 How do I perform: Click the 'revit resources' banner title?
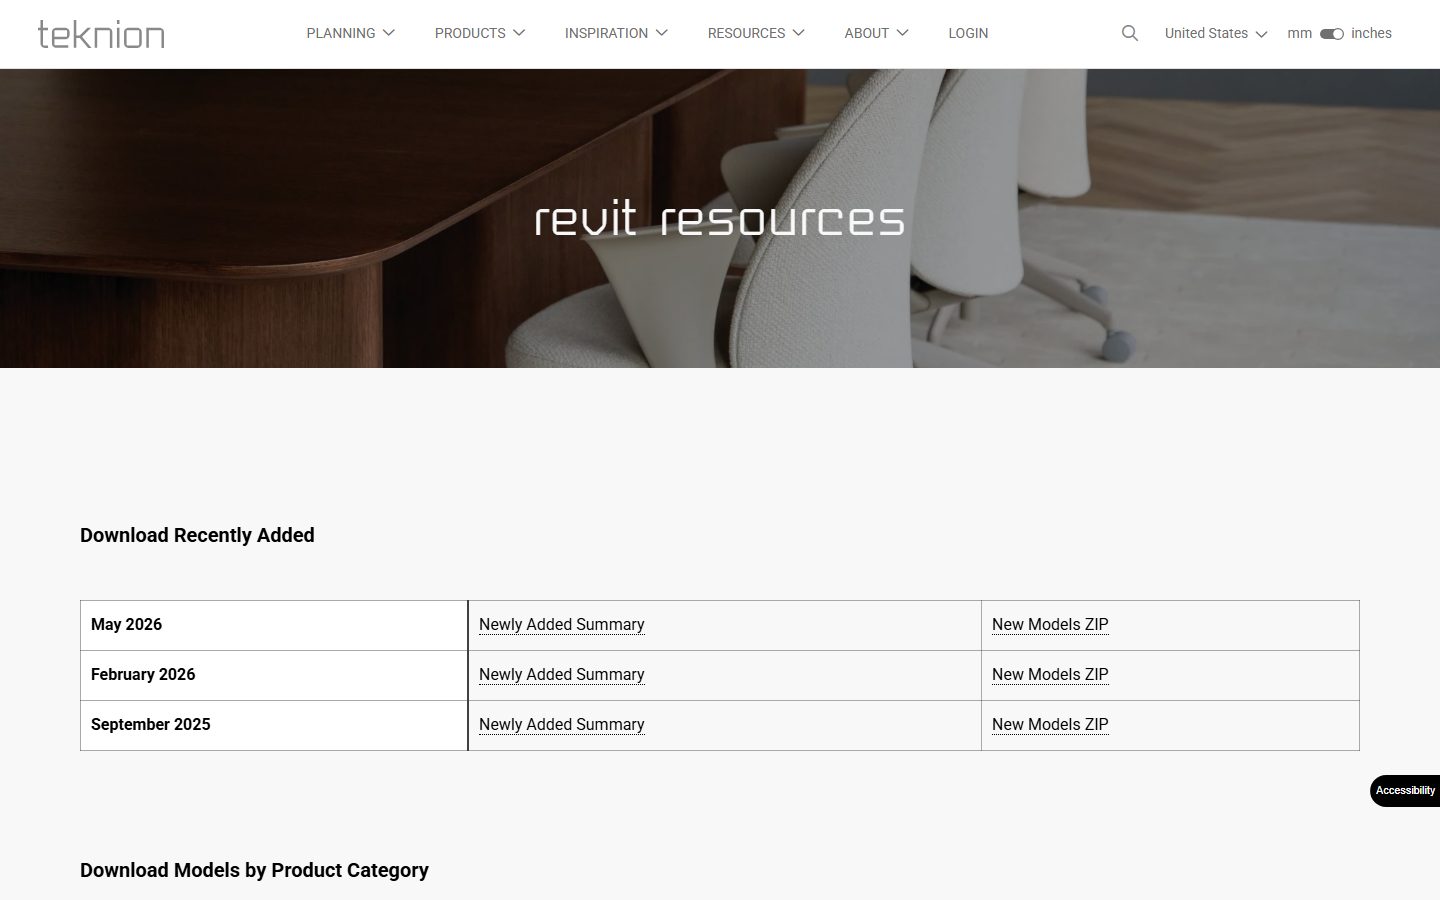pyautogui.click(x=720, y=219)
